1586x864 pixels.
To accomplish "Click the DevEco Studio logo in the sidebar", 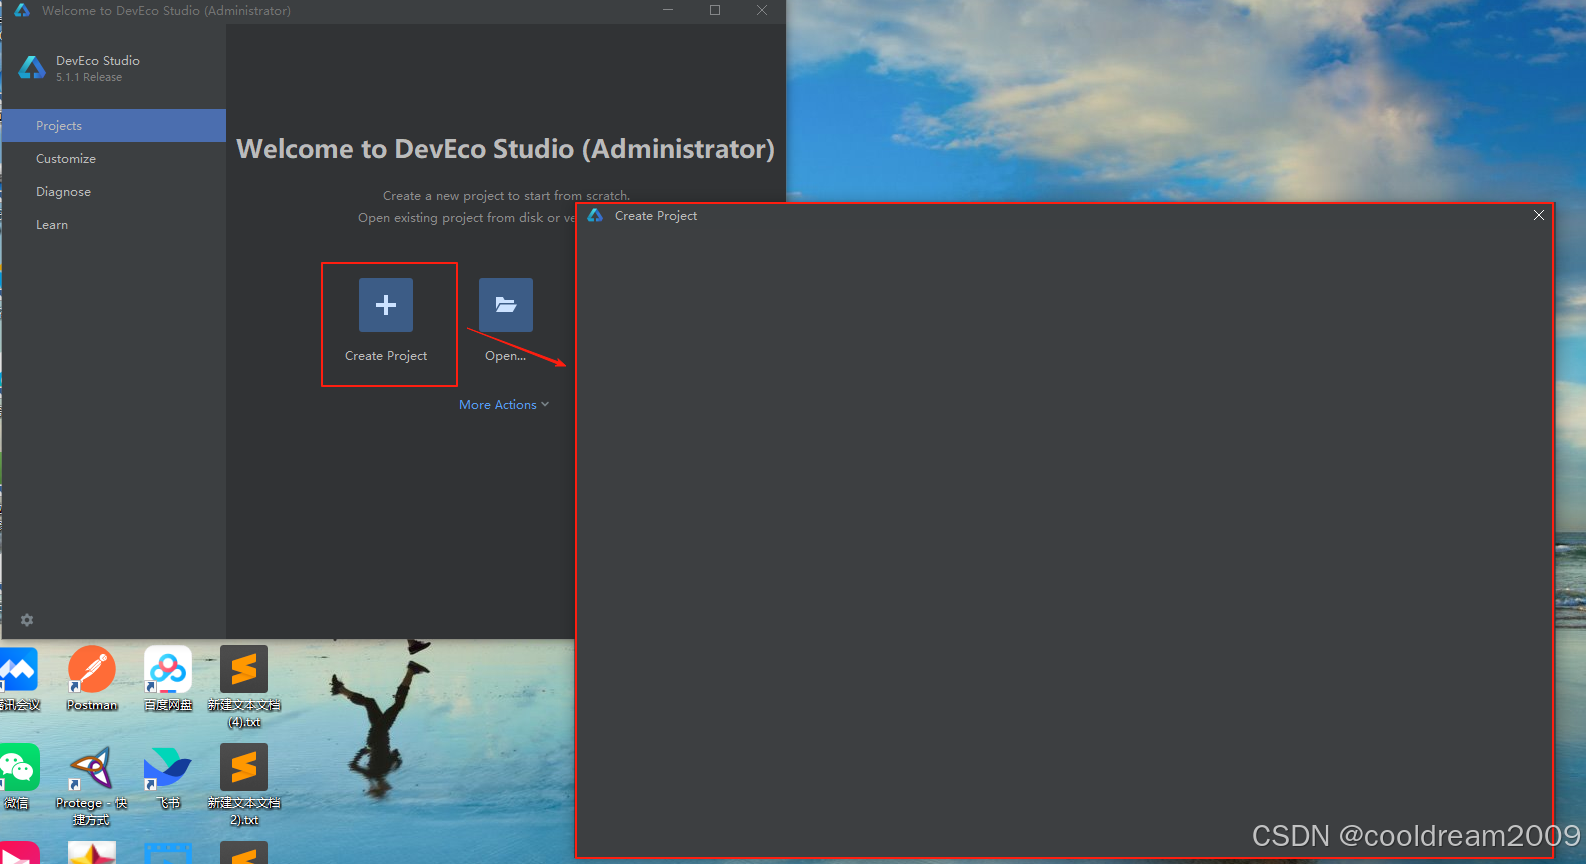I will 33,67.
